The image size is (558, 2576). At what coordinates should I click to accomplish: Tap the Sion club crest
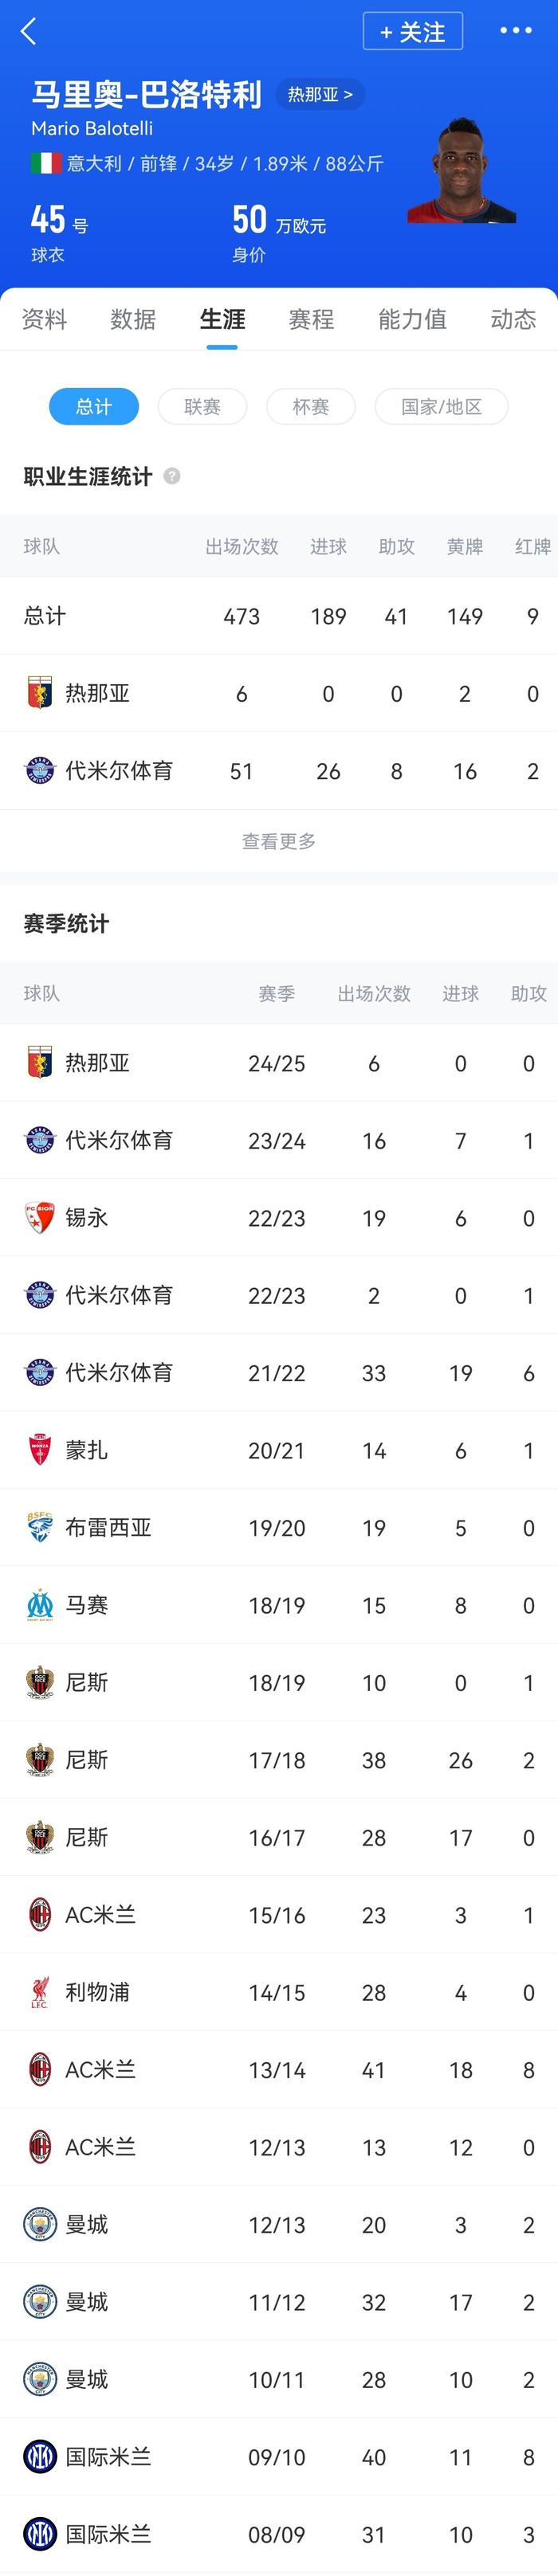click(x=39, y=1217)
